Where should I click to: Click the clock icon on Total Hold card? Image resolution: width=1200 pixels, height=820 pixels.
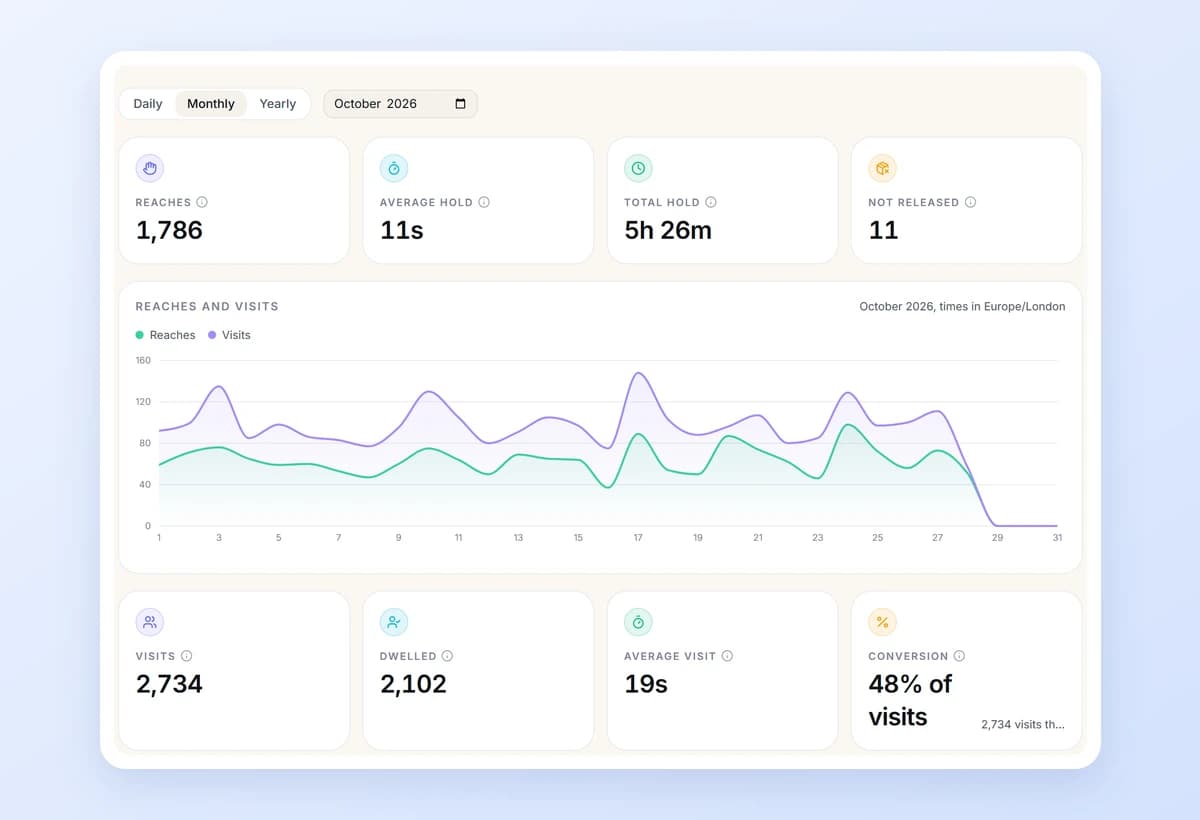(638, 168)
